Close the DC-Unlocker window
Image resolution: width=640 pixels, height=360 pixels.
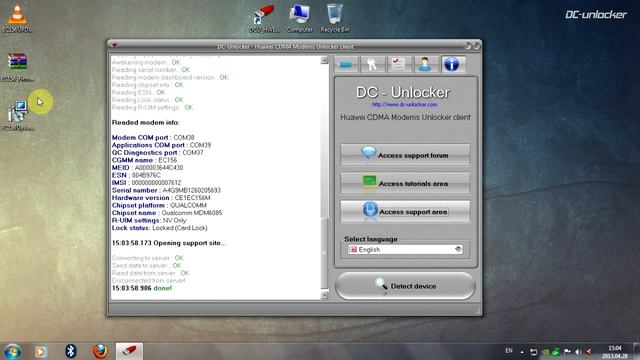(476, 46)
